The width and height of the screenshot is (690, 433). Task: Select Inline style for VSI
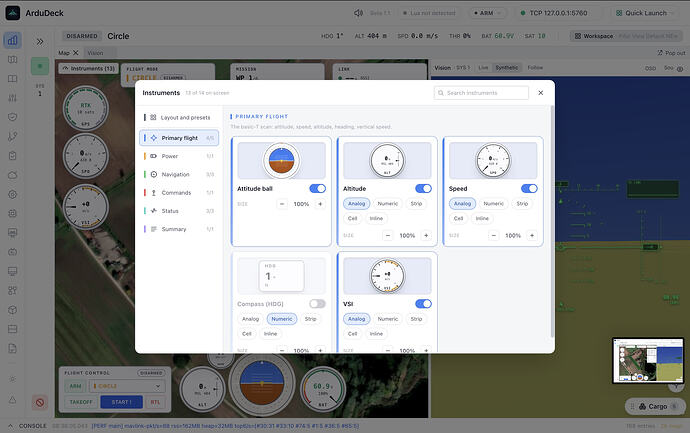coord(376,334)
